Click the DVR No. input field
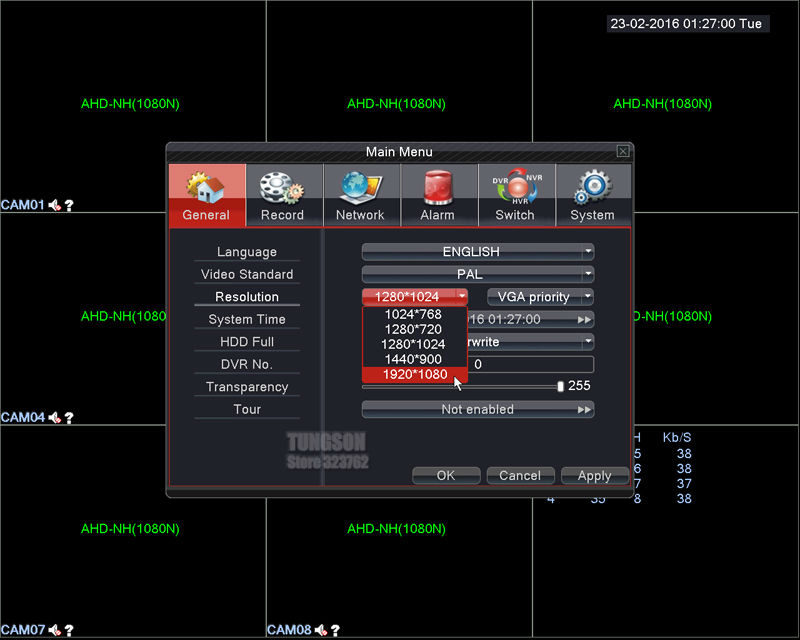This screenshot has width=800, height=640. pos(530,365)
